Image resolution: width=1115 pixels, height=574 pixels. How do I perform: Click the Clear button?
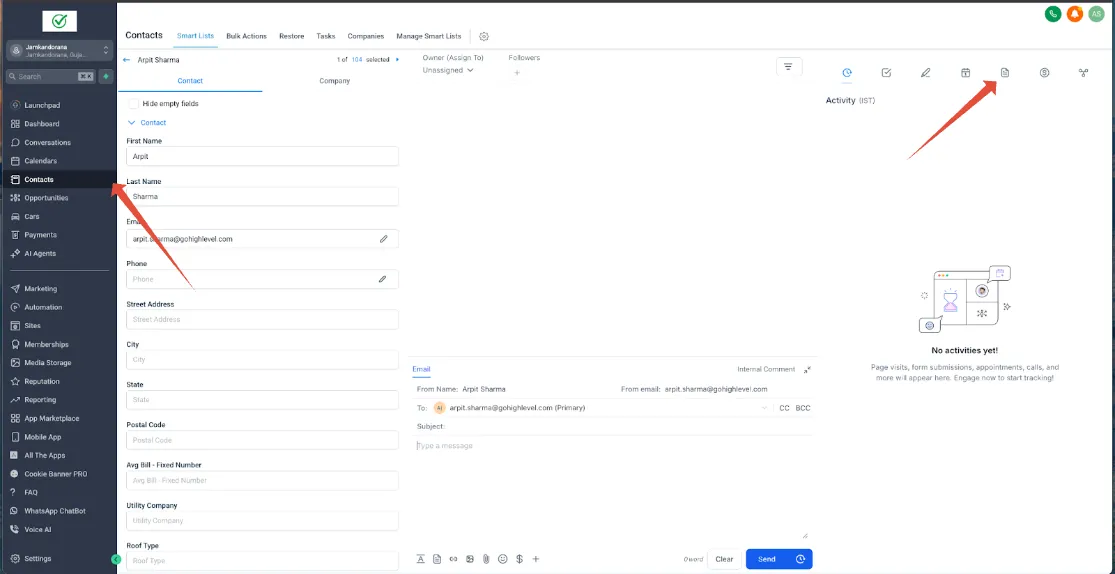pos(724,559)
